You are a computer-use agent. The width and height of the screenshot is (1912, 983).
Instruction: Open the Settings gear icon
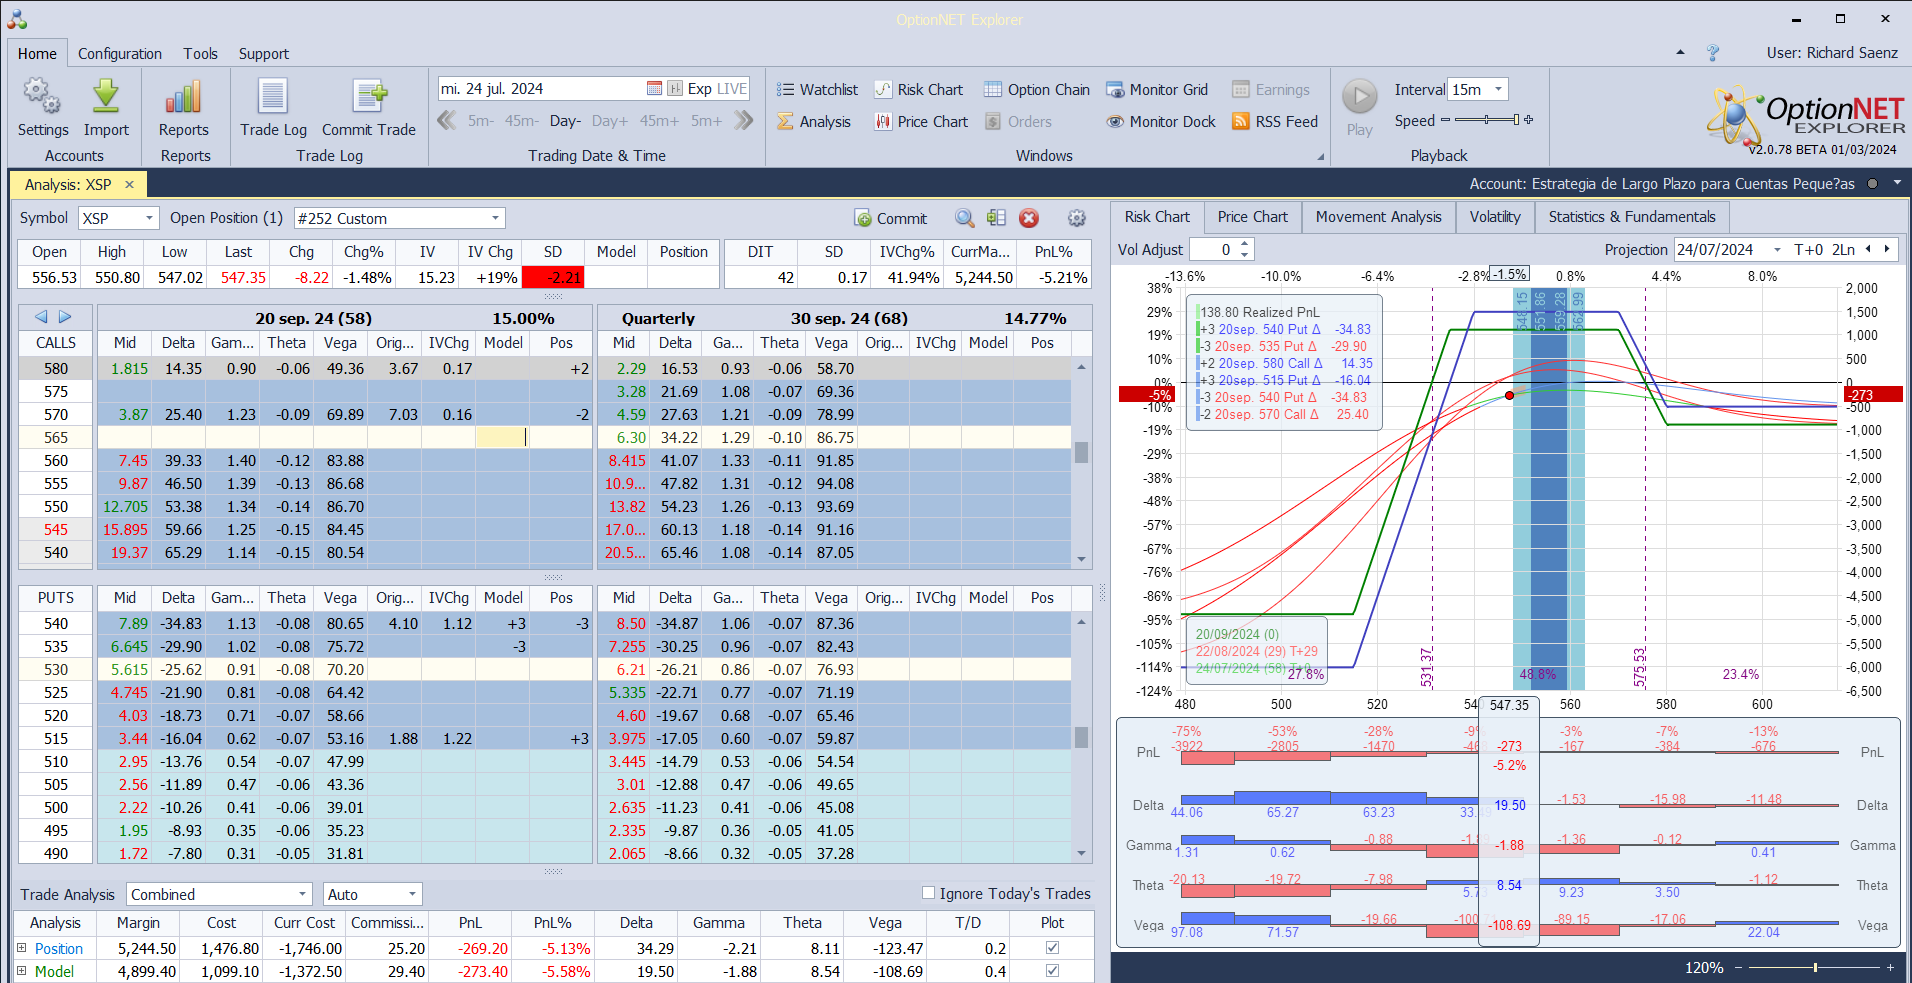coord(42,98)
